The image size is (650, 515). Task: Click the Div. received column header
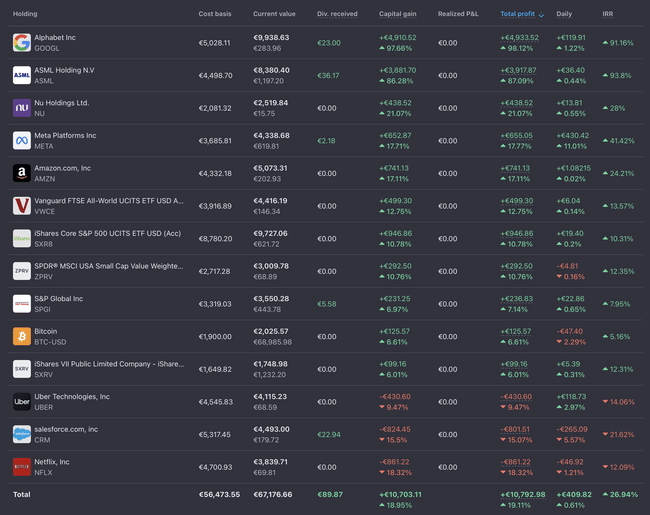click(337, 15)
